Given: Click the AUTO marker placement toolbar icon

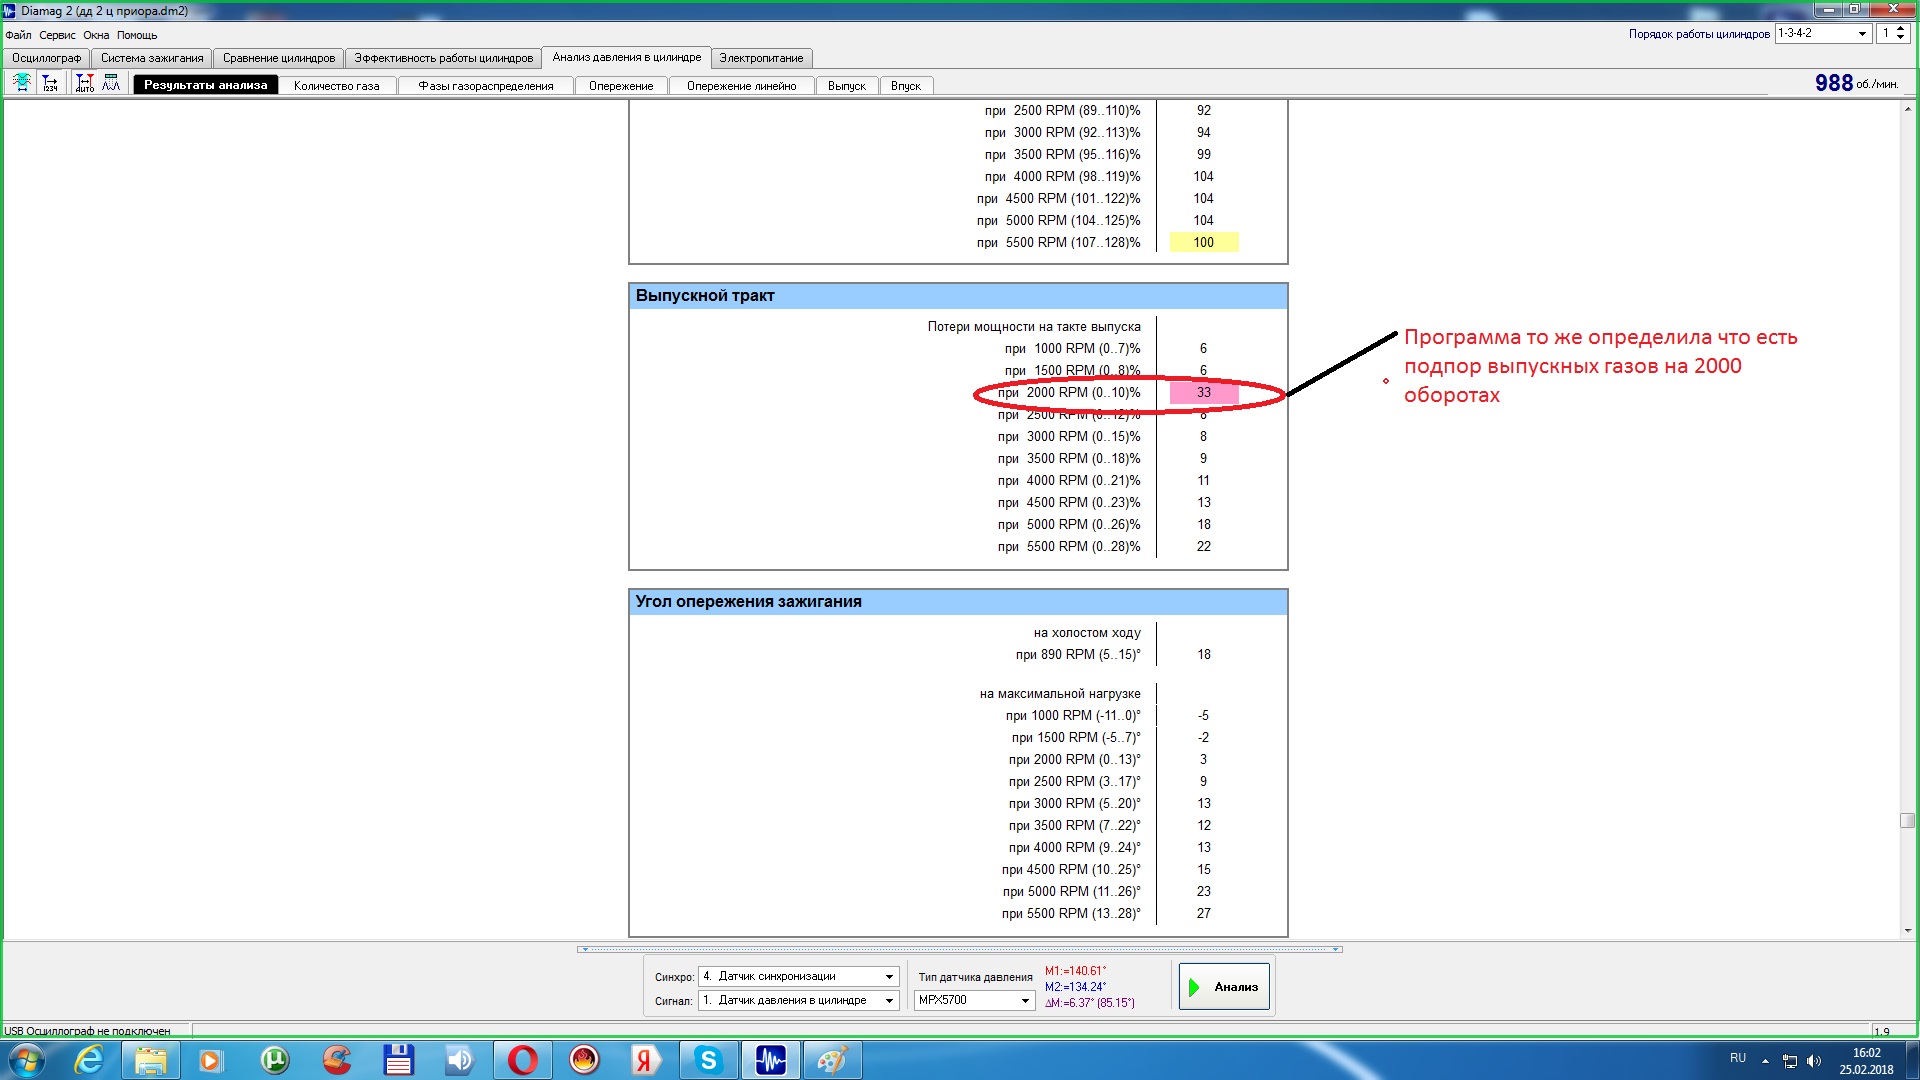Looking at the screenshot, I should (85, 83).
